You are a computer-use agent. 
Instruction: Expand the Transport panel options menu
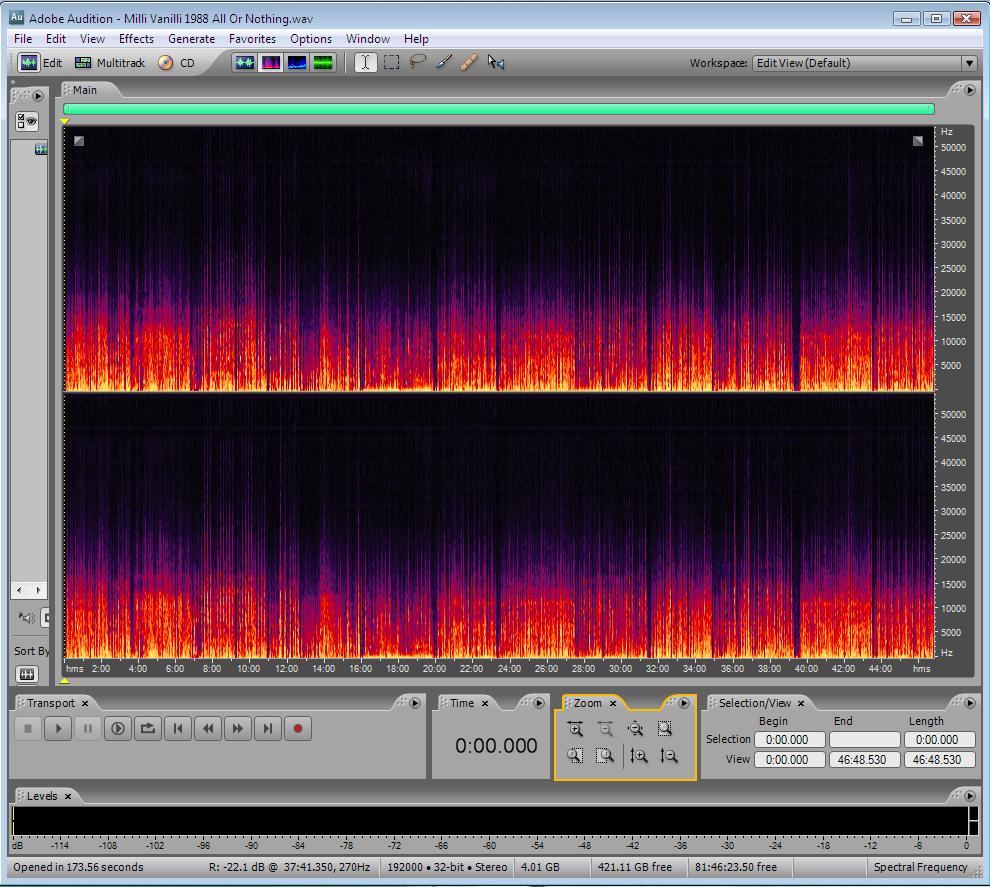pos(415,703)
